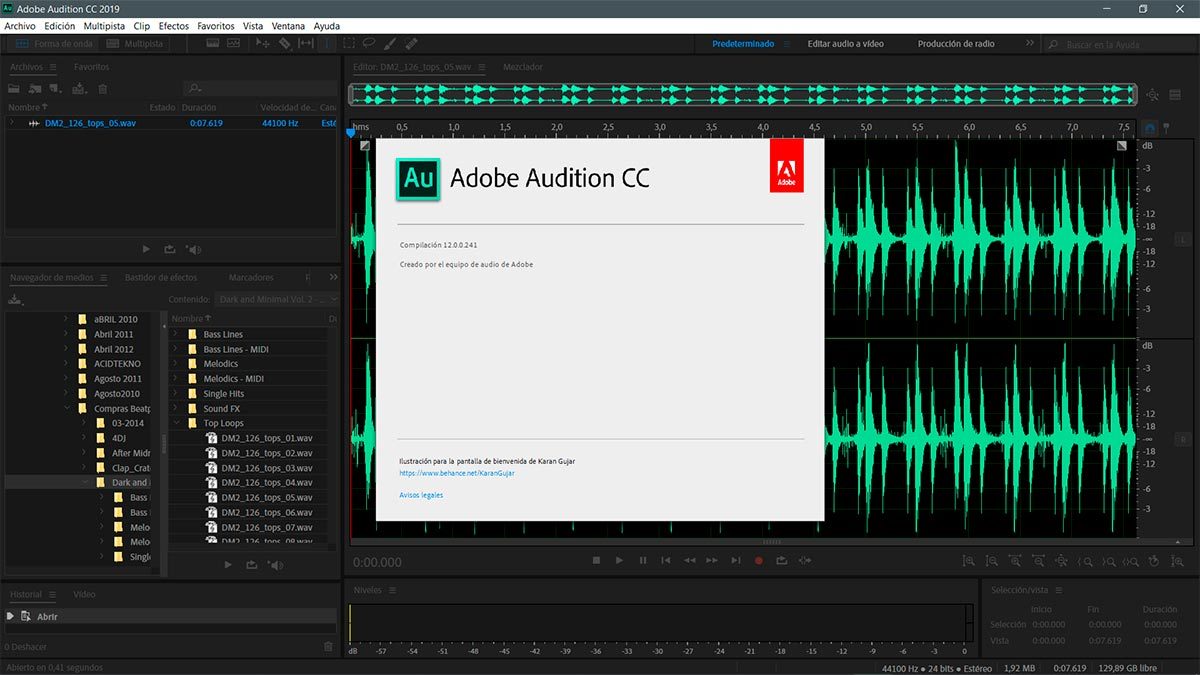The height and width of the screenshot is (675, 1200).
Task: Select Predeterminado workspace
Action: [743, 44]
